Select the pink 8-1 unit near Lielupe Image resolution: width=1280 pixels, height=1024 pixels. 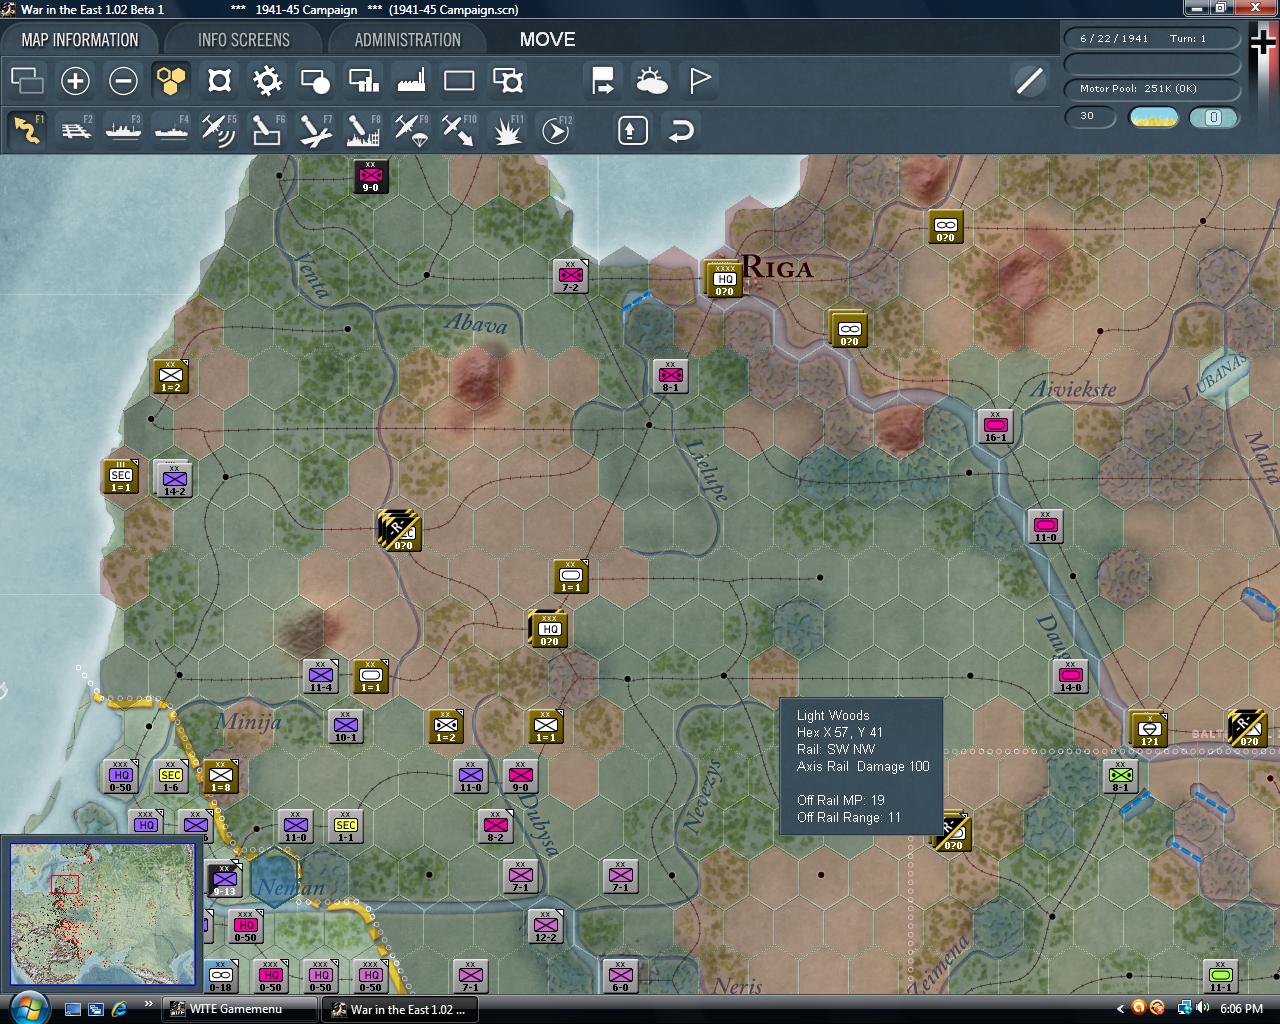coord(670,376)
